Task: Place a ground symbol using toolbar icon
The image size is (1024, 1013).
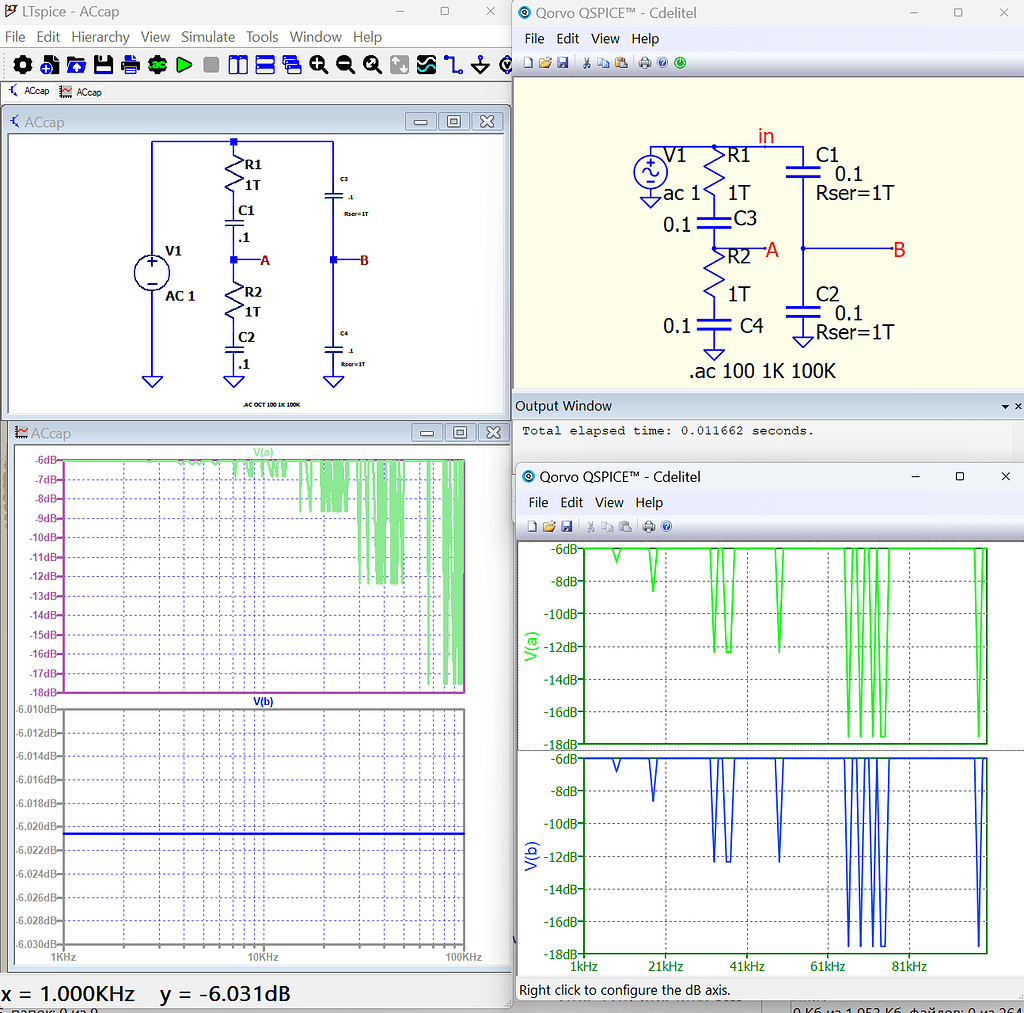Action: pyautogui.click(x=480, y=65)
